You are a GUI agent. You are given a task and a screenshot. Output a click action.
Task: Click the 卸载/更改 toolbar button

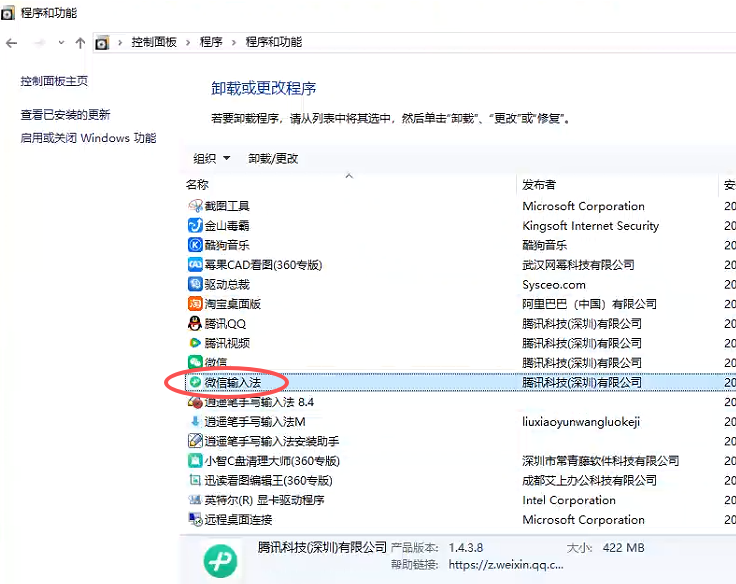point(273,159)
